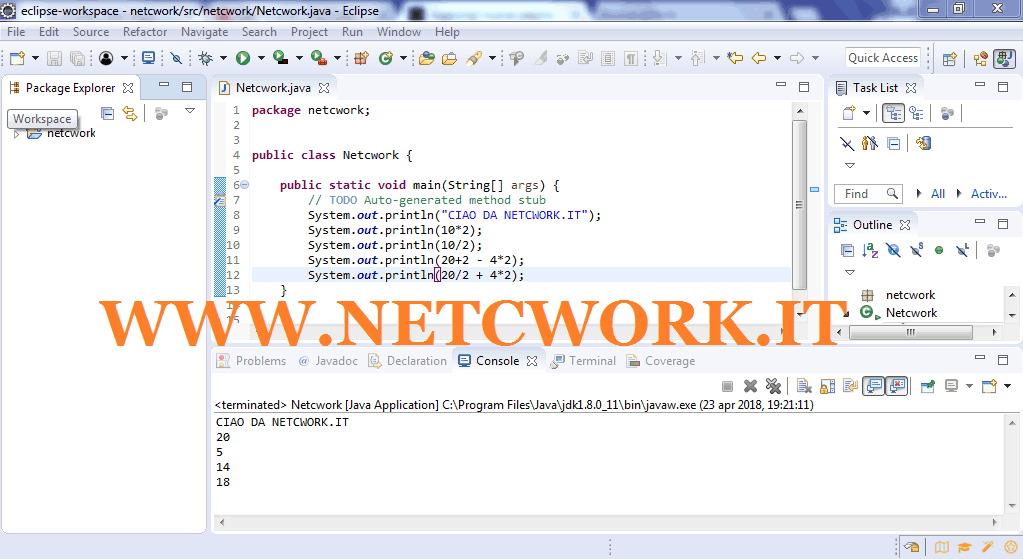The width and height of the screenshot is (1023, 559).
Task: Open the Open Perspective icon
Action: 950,59
